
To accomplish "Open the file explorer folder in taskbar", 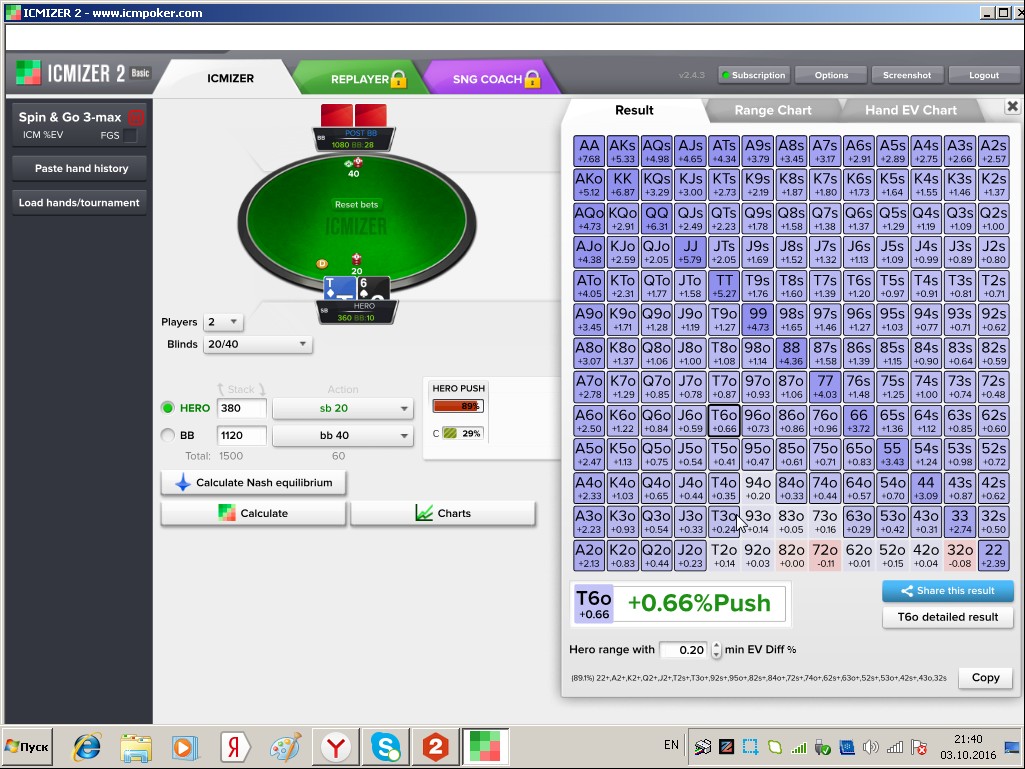I will (x=136, y=747).
